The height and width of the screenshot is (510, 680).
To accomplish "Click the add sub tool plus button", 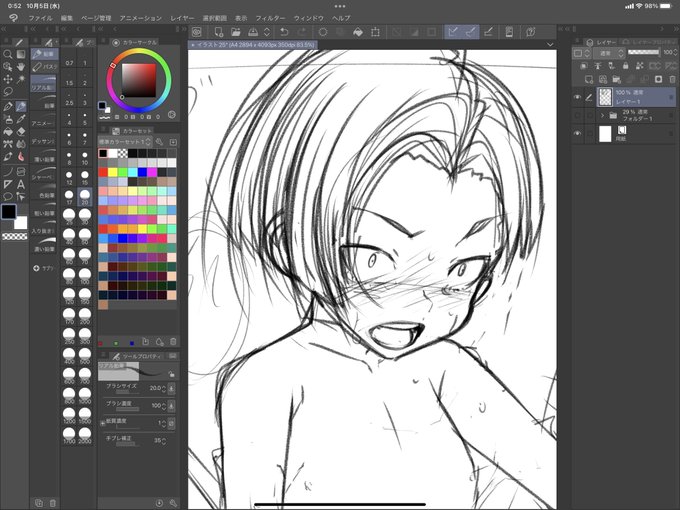I will click(36, 268).
